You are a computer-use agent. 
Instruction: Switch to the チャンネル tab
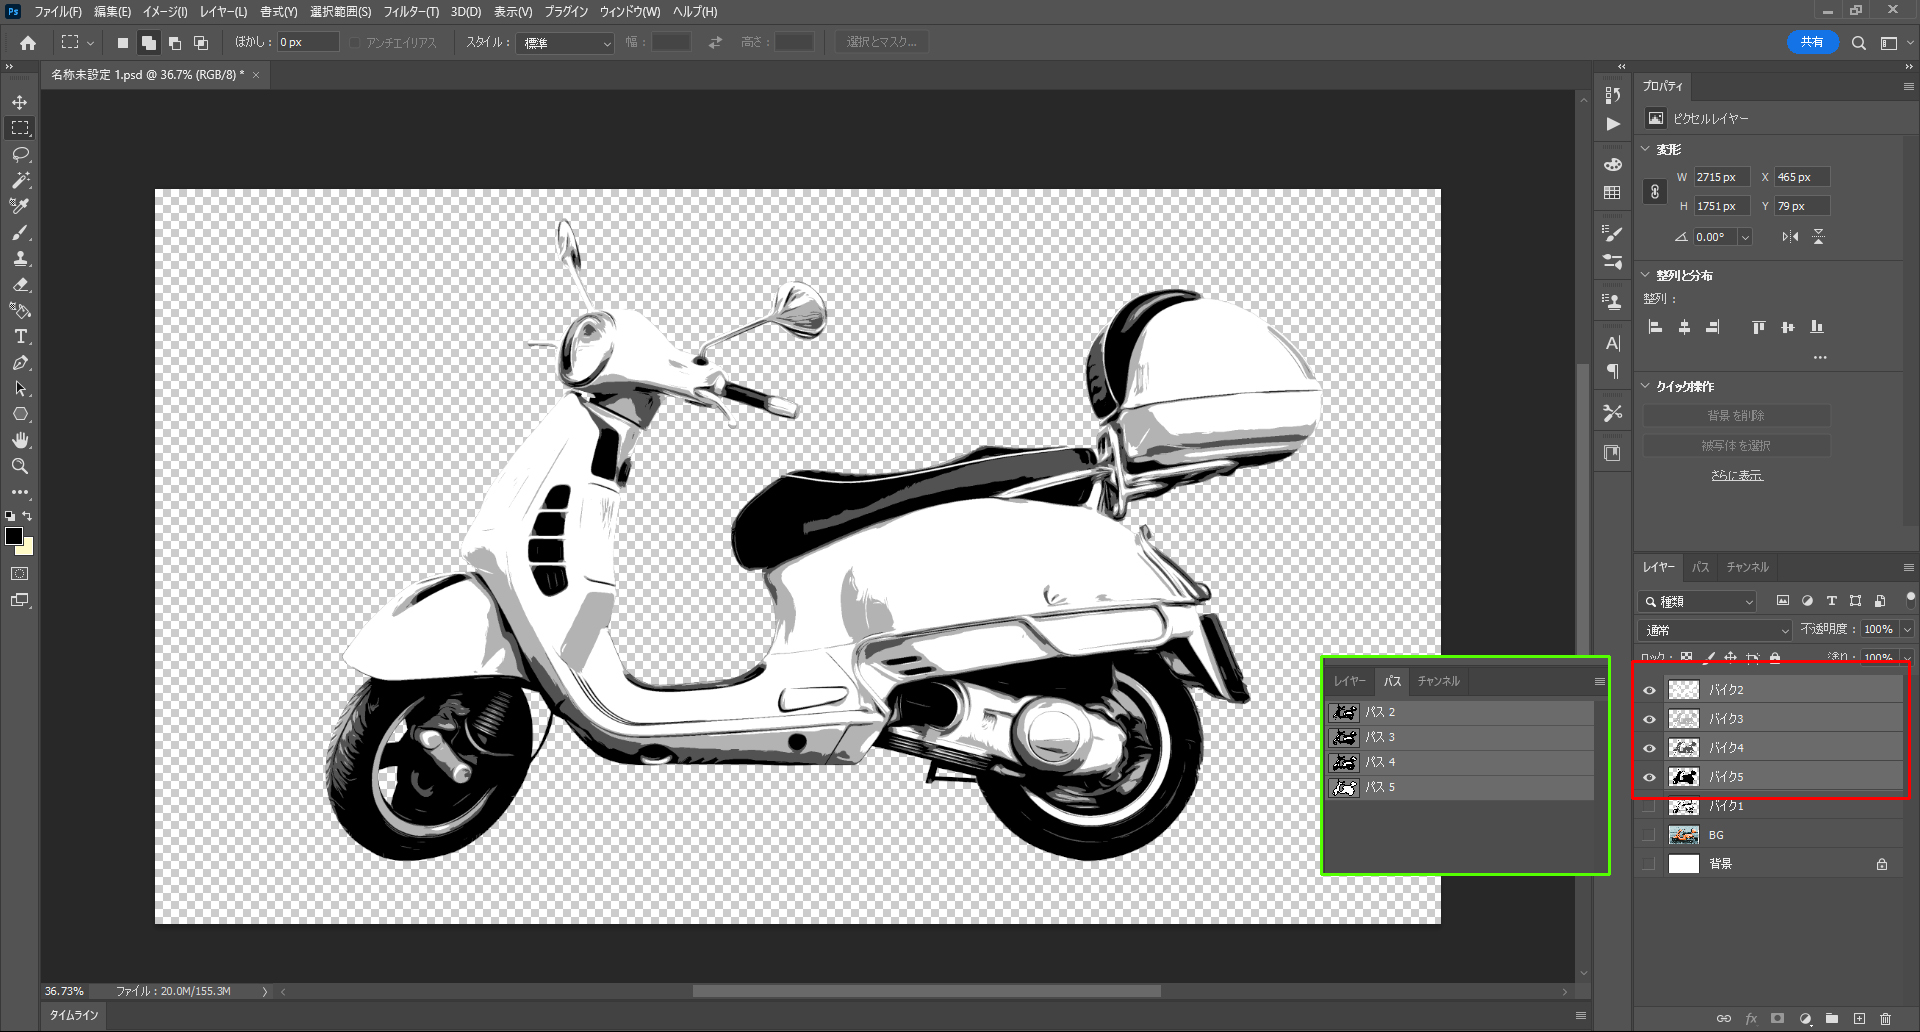(1747, 567)
